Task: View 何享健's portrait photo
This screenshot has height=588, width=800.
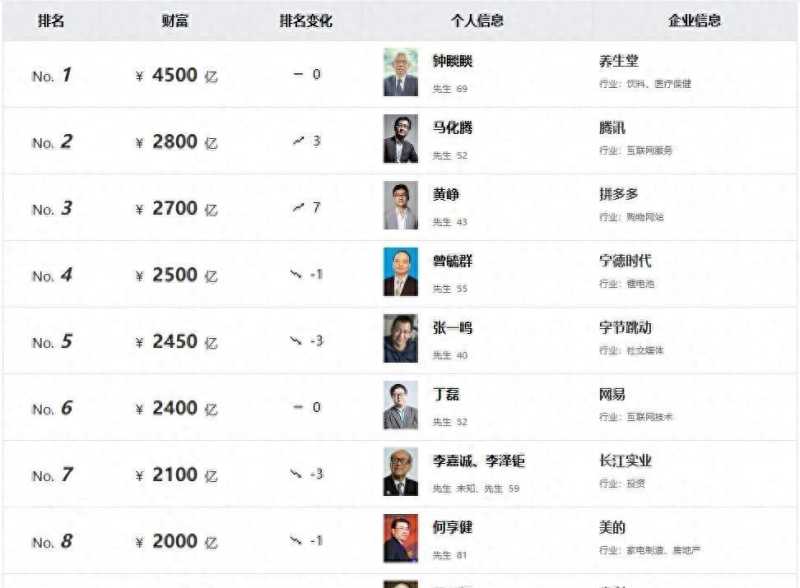Action: pos(401,538)
